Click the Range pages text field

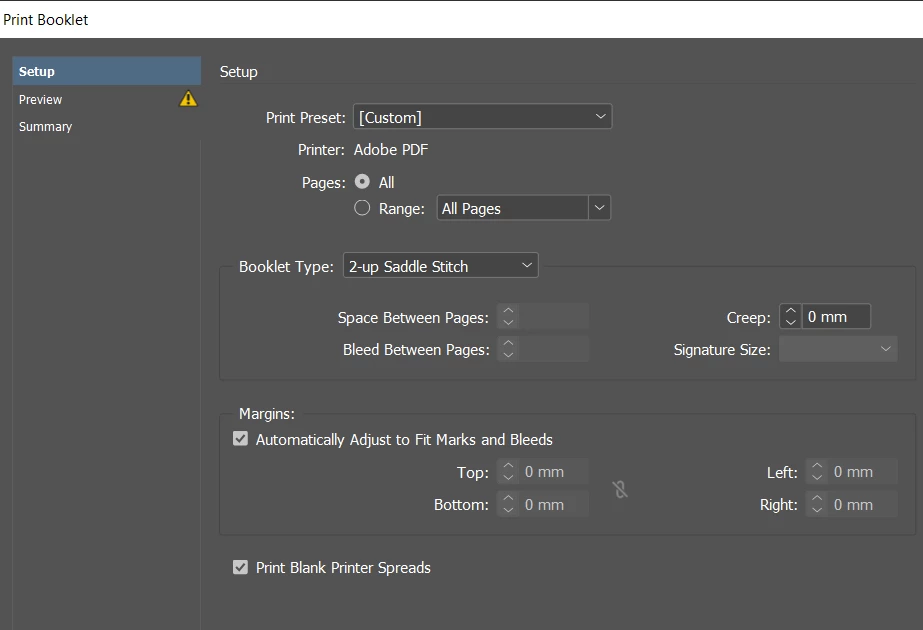click(512, 208)
